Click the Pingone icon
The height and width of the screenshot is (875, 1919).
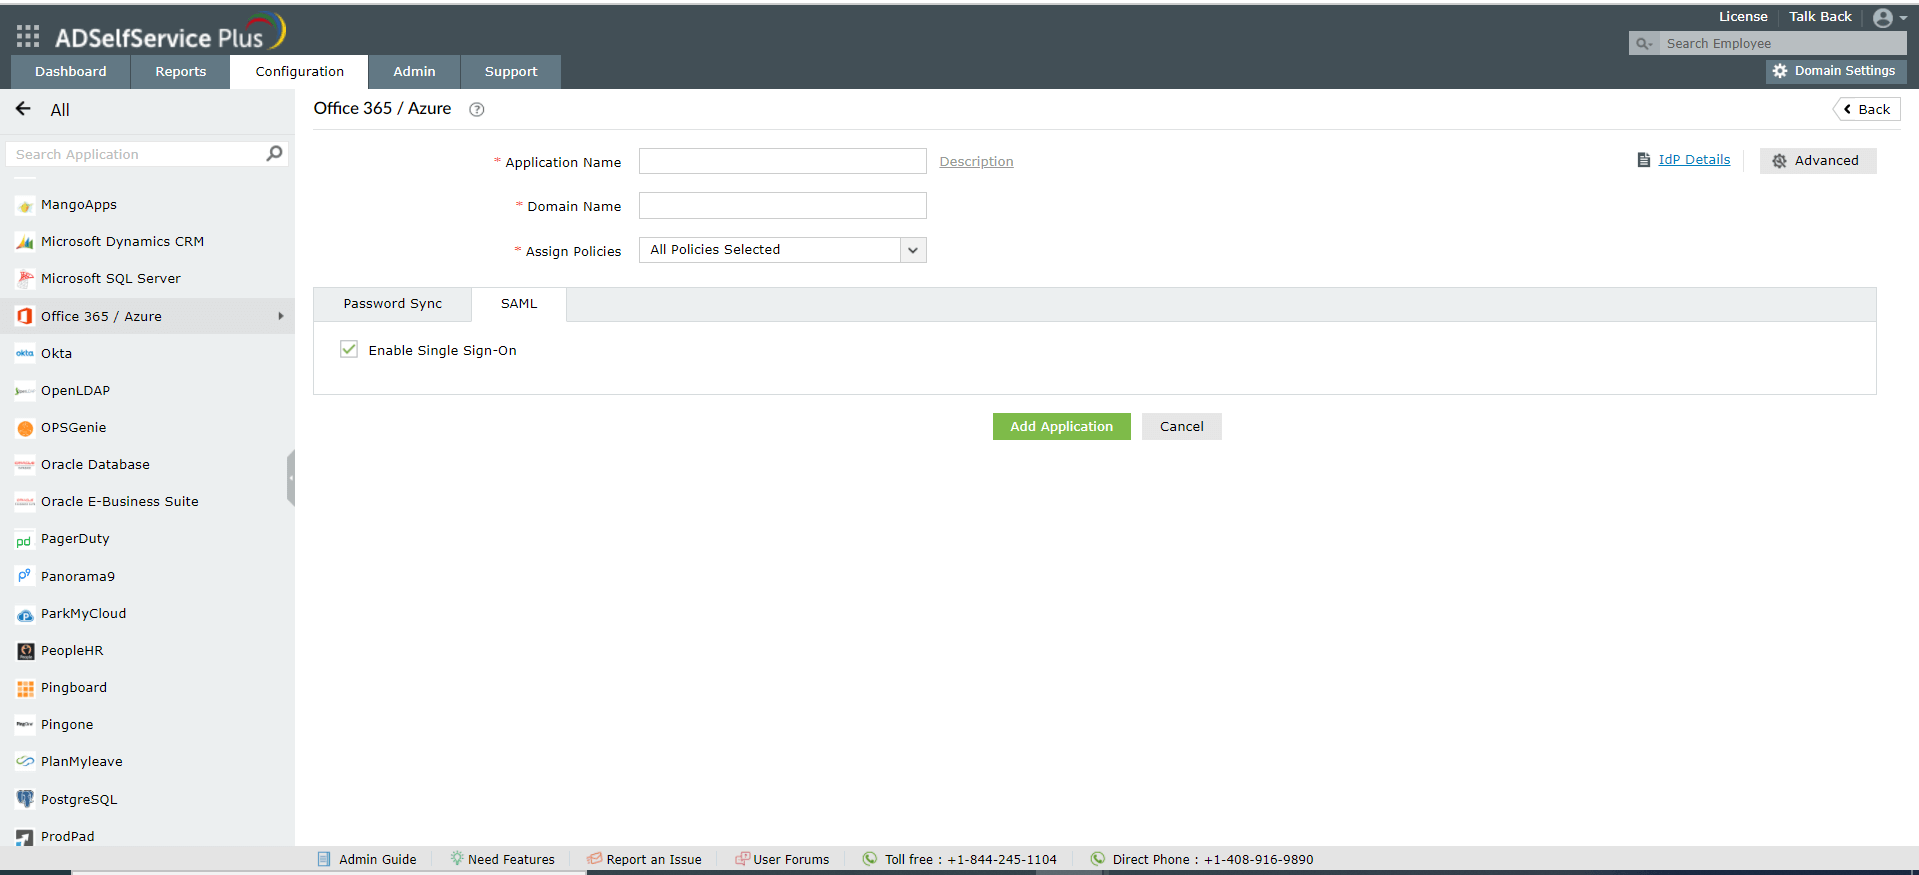[25, 725]
